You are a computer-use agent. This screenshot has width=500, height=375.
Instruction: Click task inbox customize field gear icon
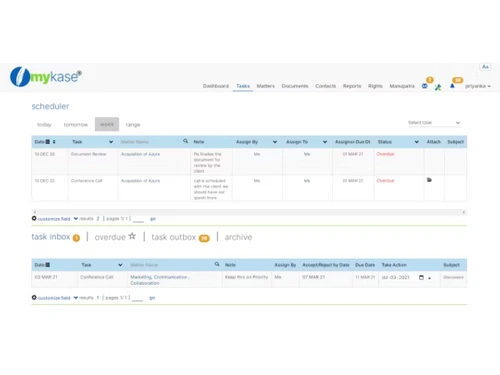point(34,297)
